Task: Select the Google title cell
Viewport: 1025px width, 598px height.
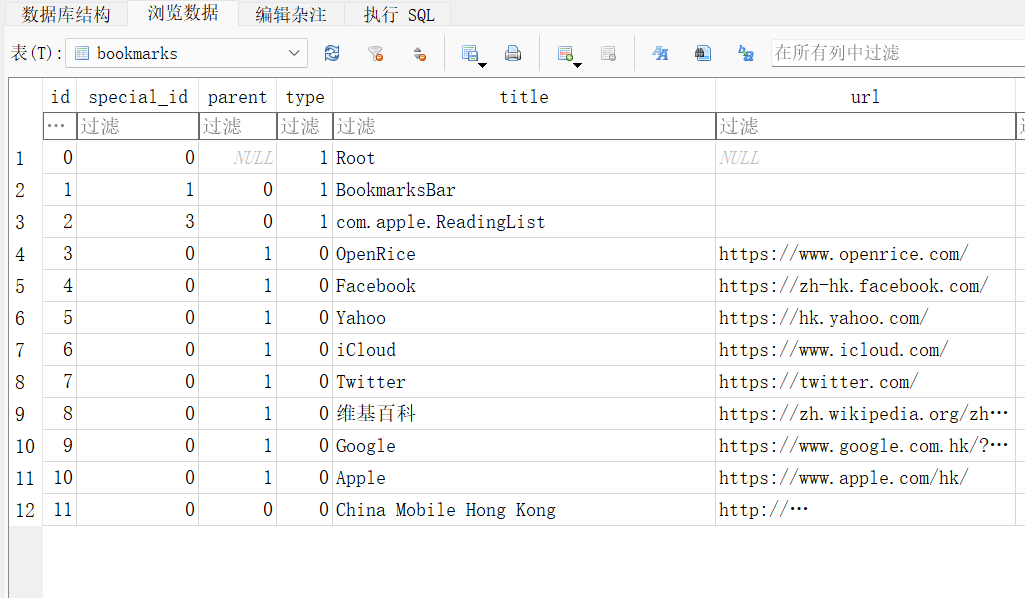Action: click(x=524, y=446)
